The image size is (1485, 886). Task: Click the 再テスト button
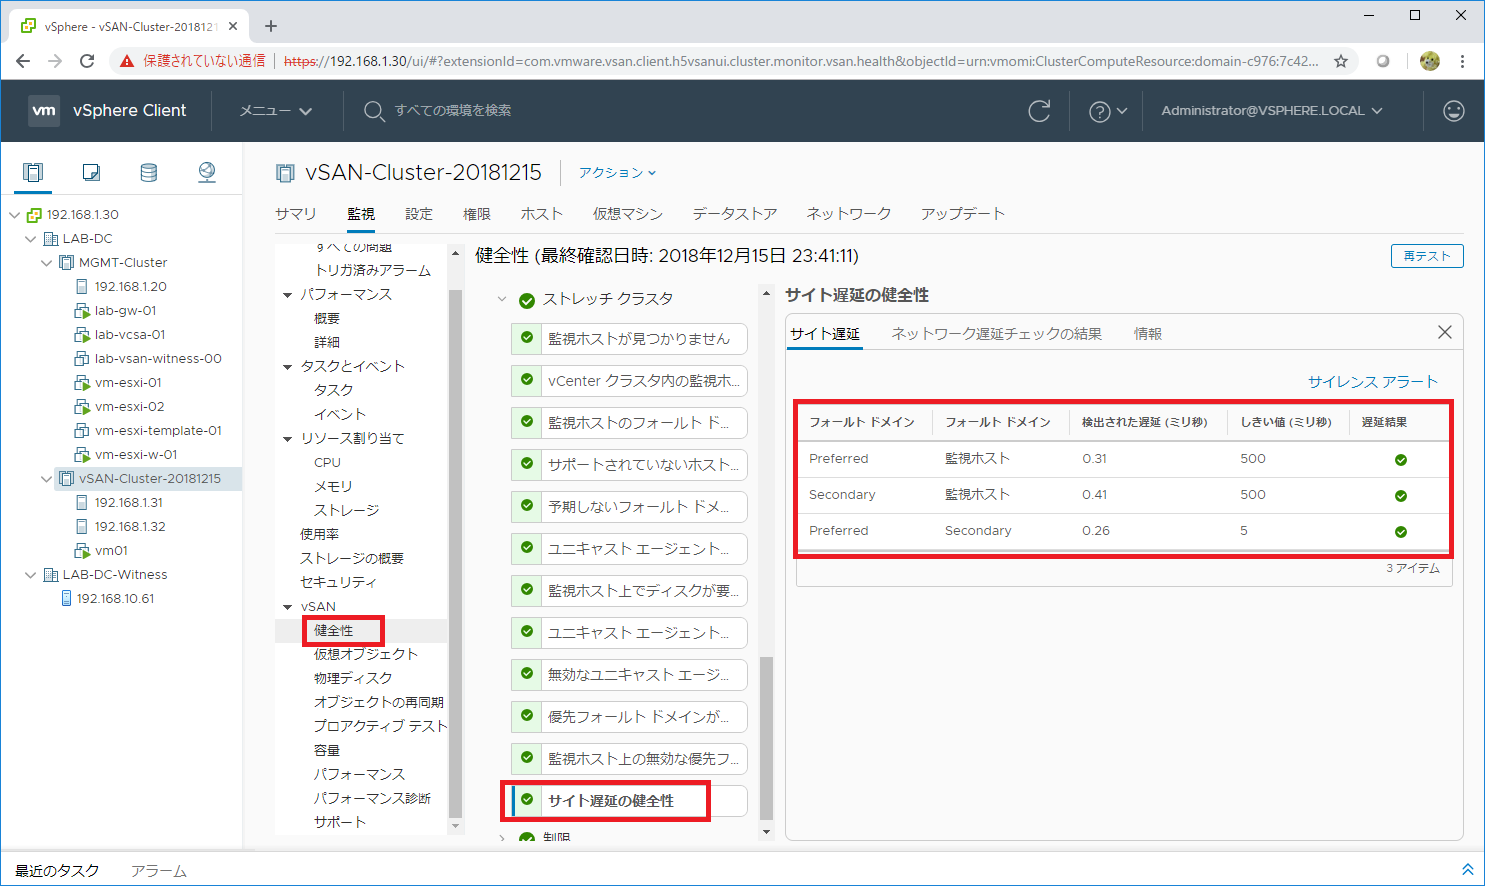(x=1427, y=256)
